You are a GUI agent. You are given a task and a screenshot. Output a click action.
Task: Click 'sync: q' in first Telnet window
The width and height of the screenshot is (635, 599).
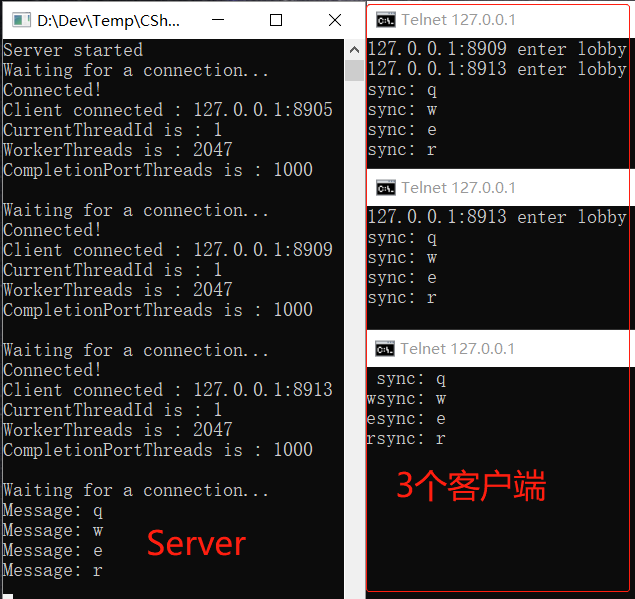pos(402,90)
